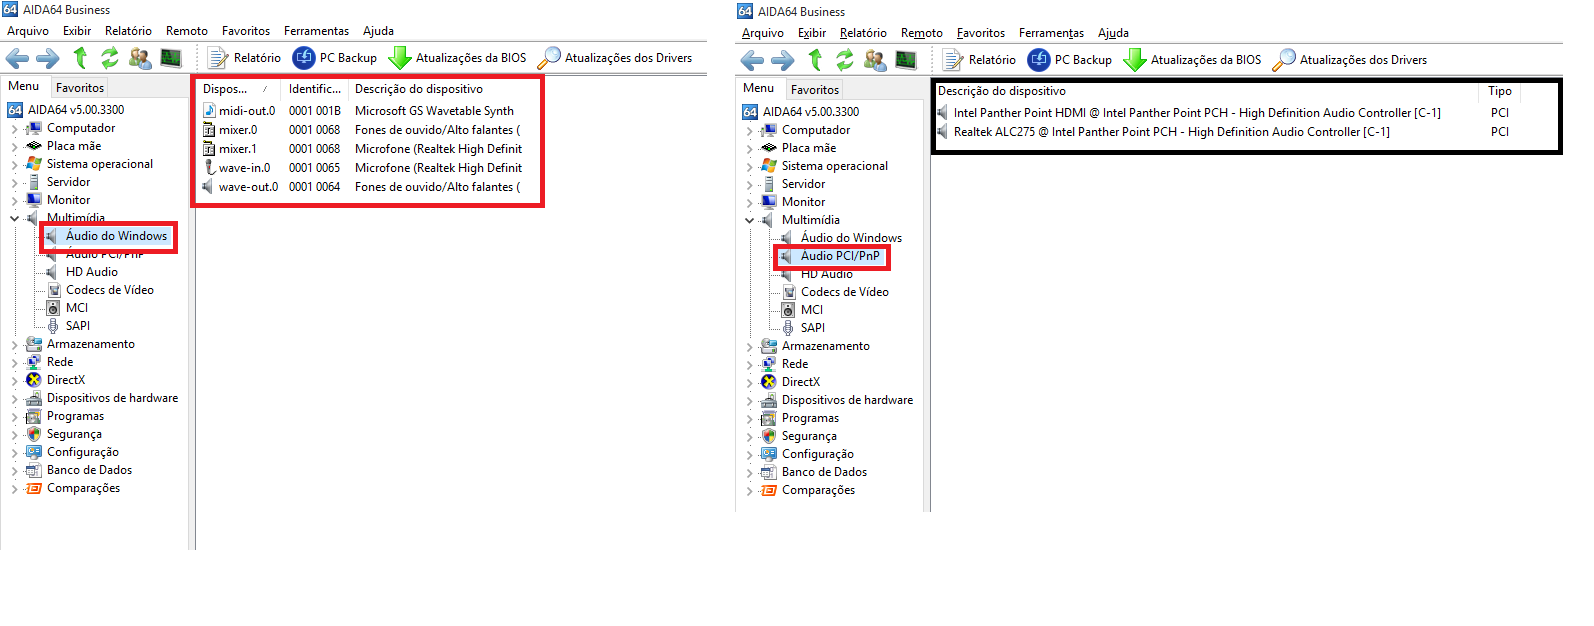Open the user management icon in right window

click(x=875, y=60)
